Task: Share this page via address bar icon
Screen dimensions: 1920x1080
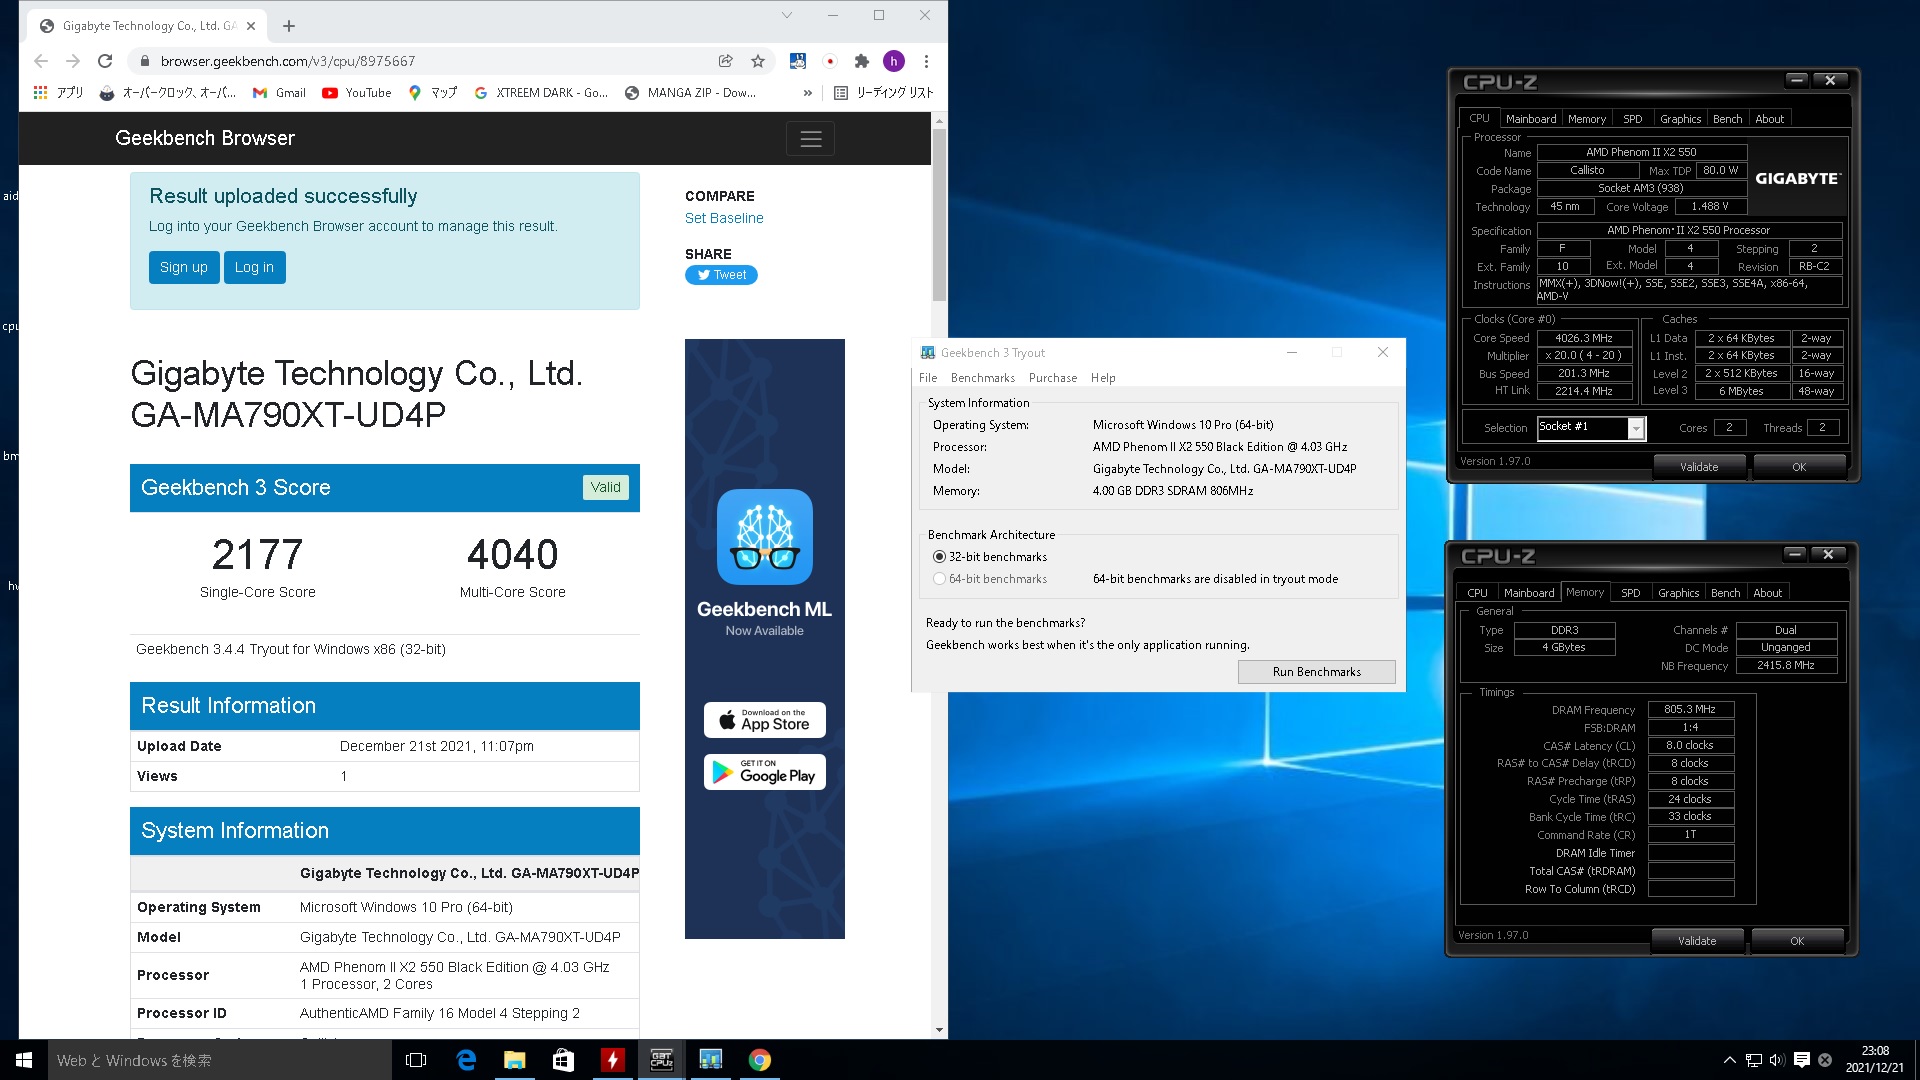Action: [726, 61]
